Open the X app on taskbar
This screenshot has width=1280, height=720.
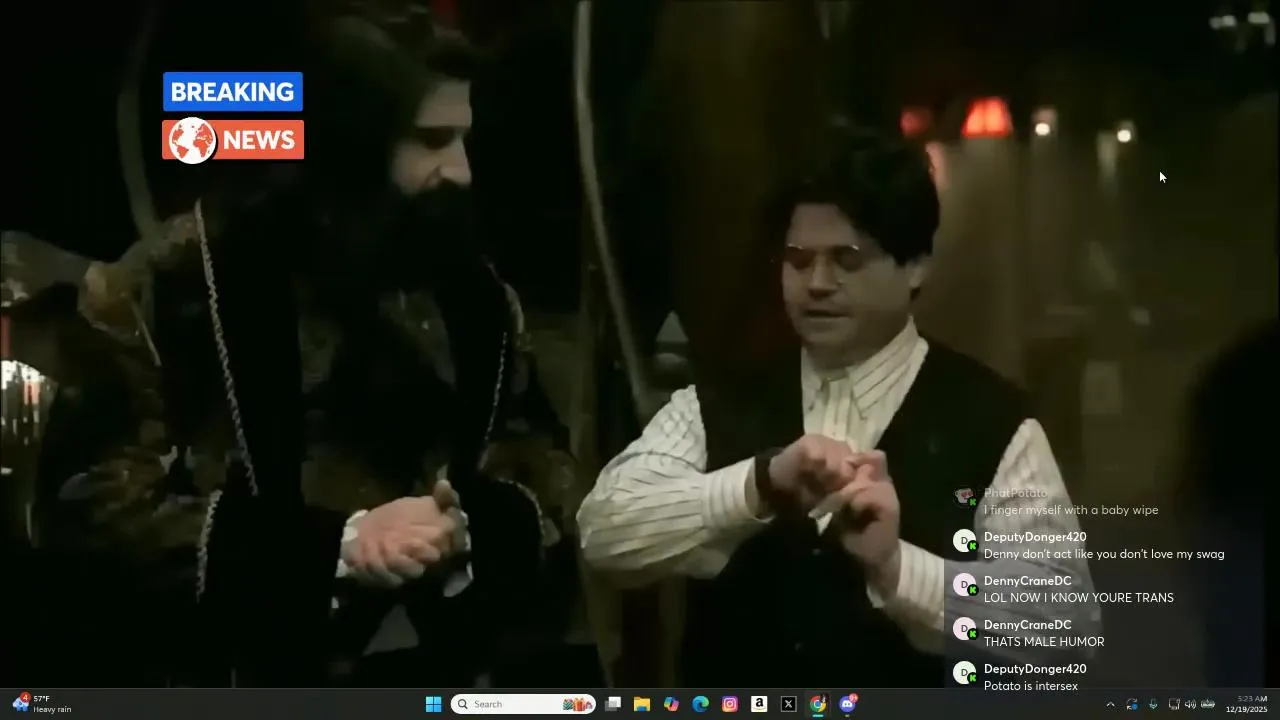pyautogui.click(x=788, y=704)
